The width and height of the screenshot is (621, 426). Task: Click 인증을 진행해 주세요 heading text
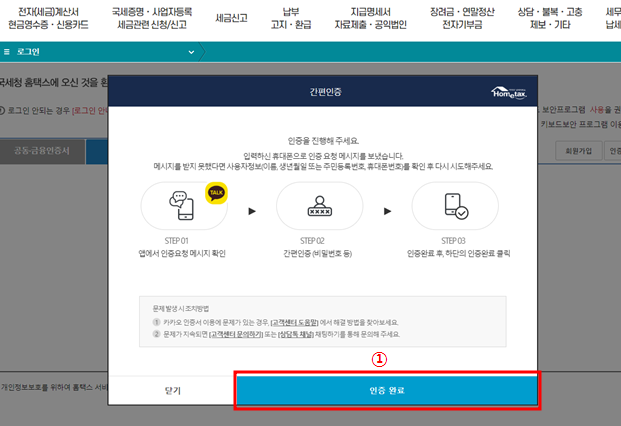(x=323, y=141)
